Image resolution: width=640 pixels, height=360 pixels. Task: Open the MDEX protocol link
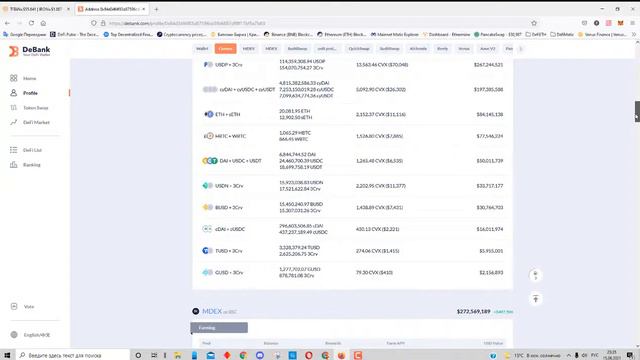click(212, 311)
